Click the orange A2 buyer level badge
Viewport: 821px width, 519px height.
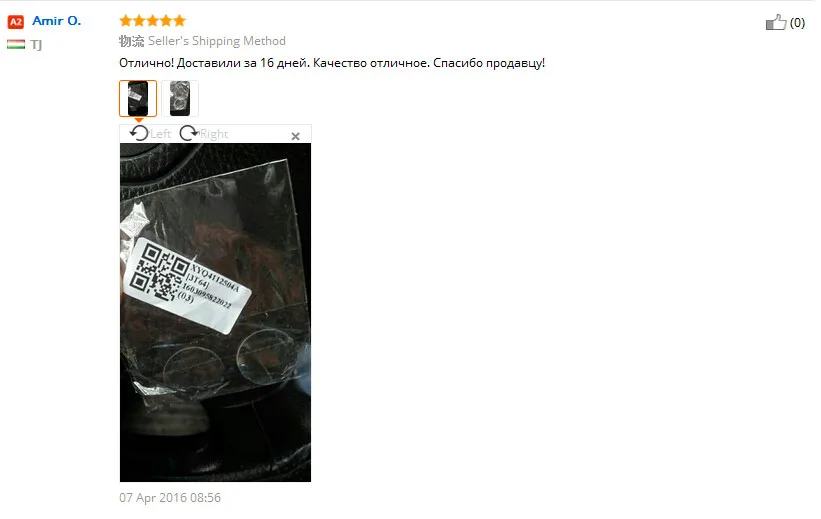16,21
